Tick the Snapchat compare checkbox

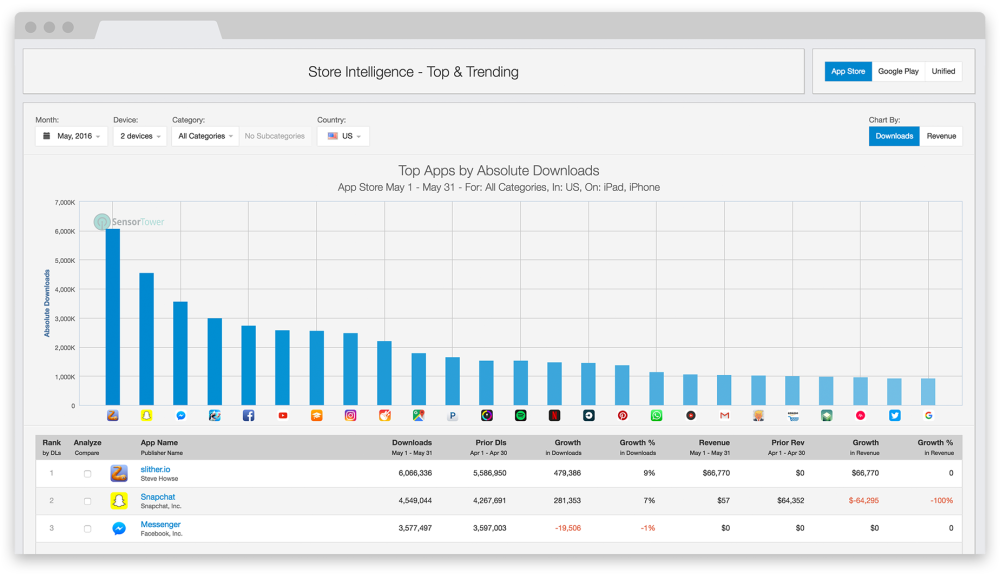coord(88,501)
